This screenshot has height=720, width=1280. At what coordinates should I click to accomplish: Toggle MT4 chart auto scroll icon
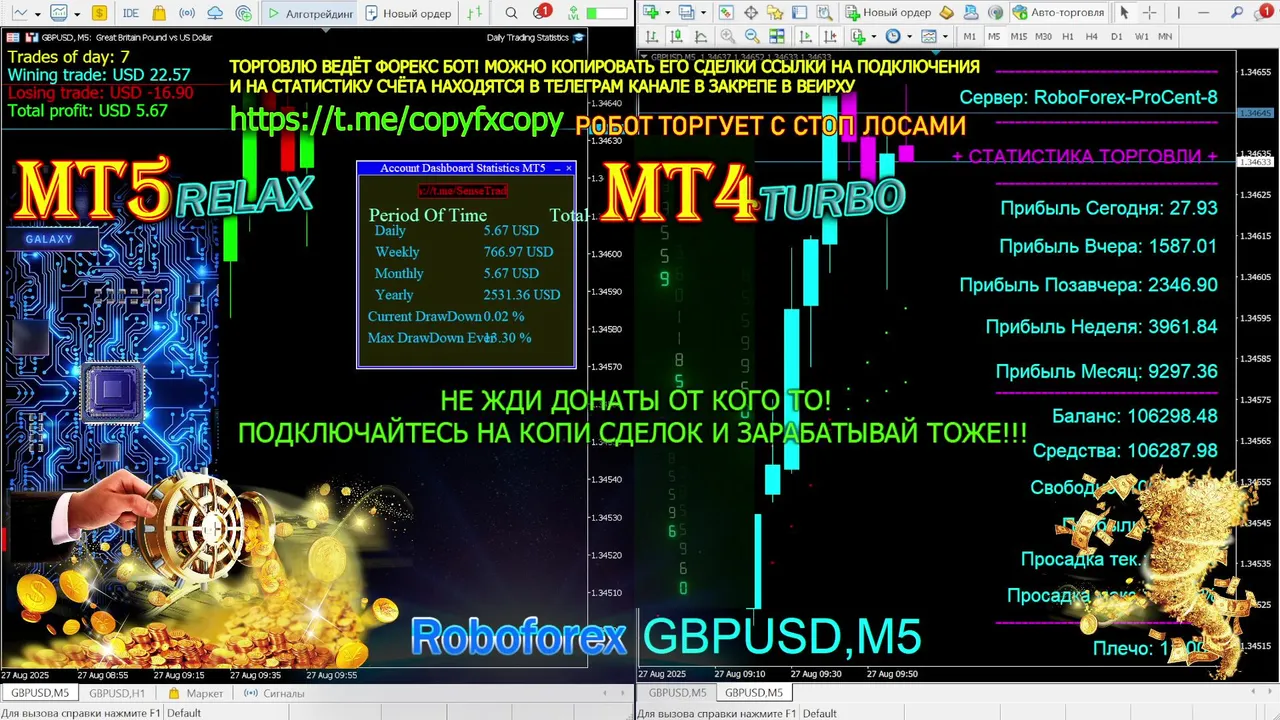pyautogui.click(x=805, y=36)
